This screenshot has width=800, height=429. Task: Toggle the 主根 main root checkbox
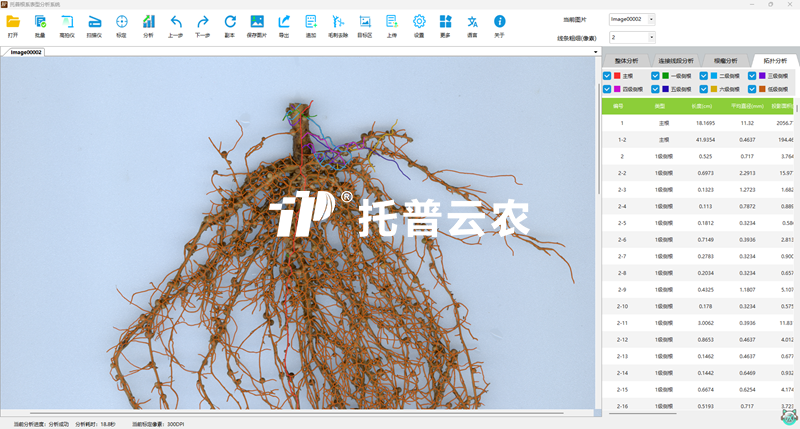(608, 76)
